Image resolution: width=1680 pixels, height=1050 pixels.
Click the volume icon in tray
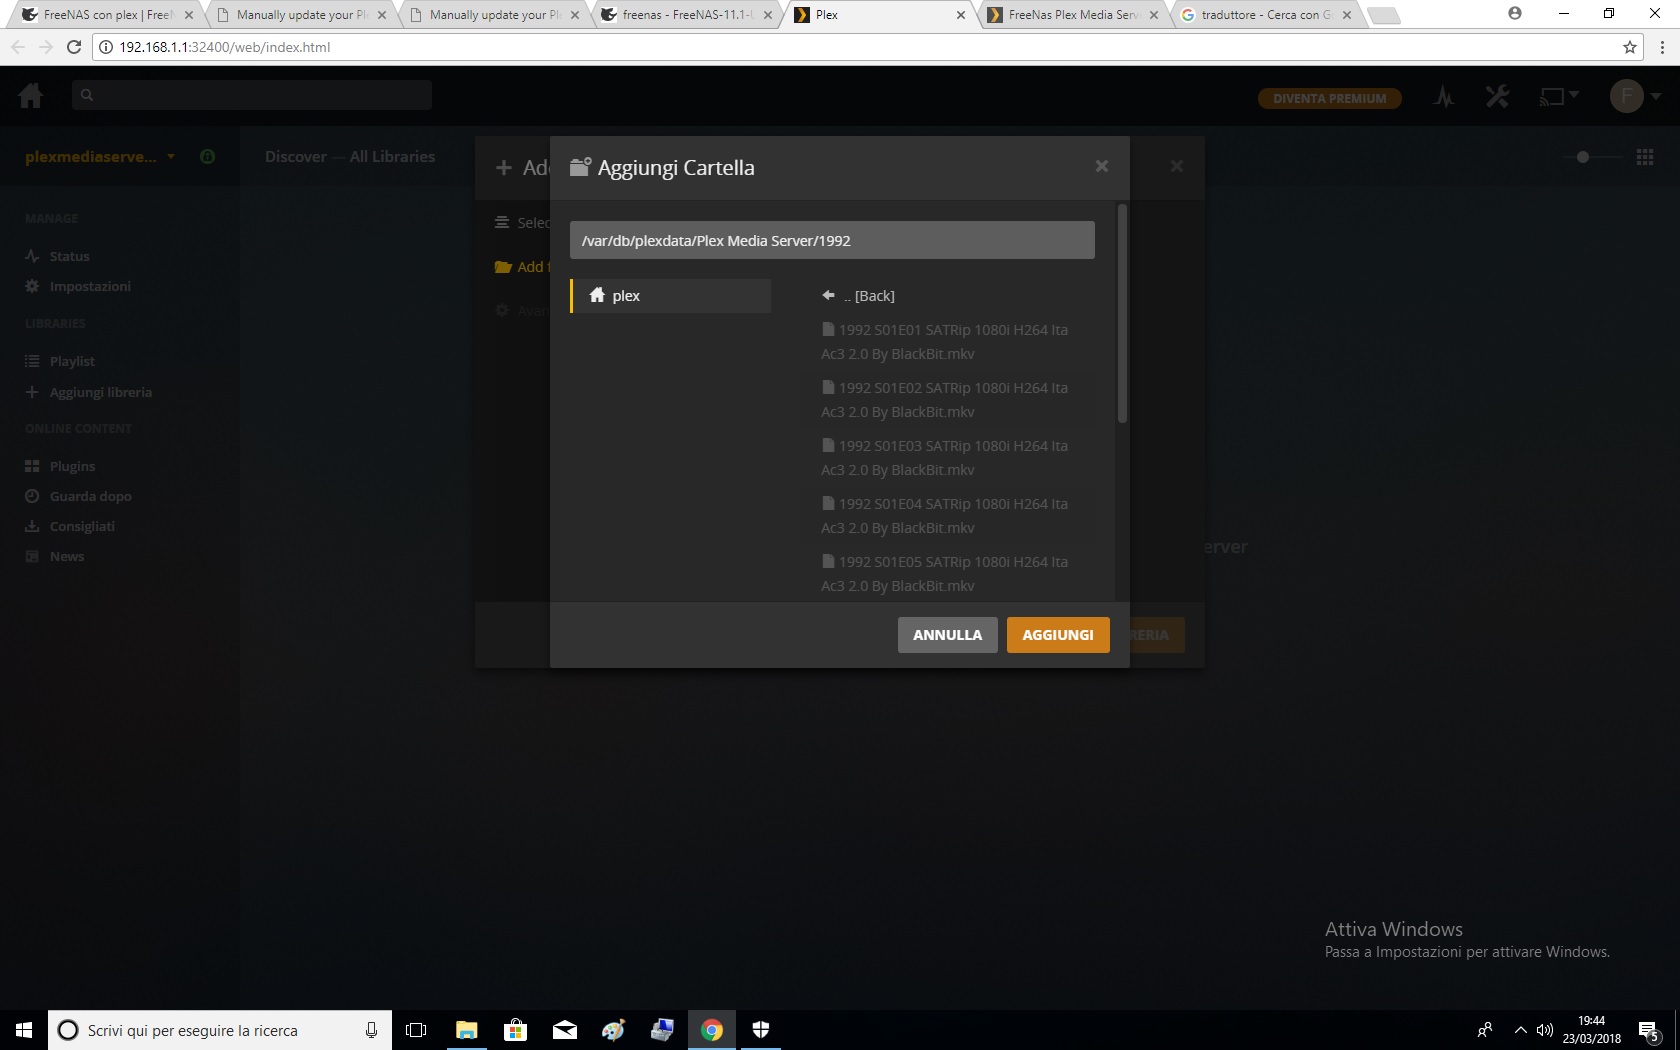(1544, 1030)
